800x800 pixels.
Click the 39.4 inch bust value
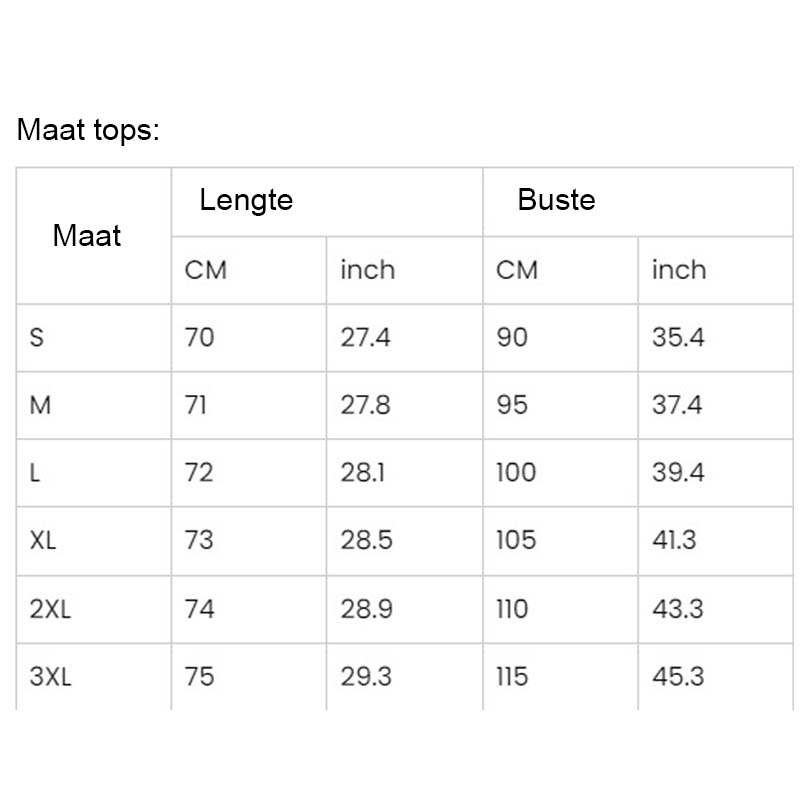(x=678, y=473)
